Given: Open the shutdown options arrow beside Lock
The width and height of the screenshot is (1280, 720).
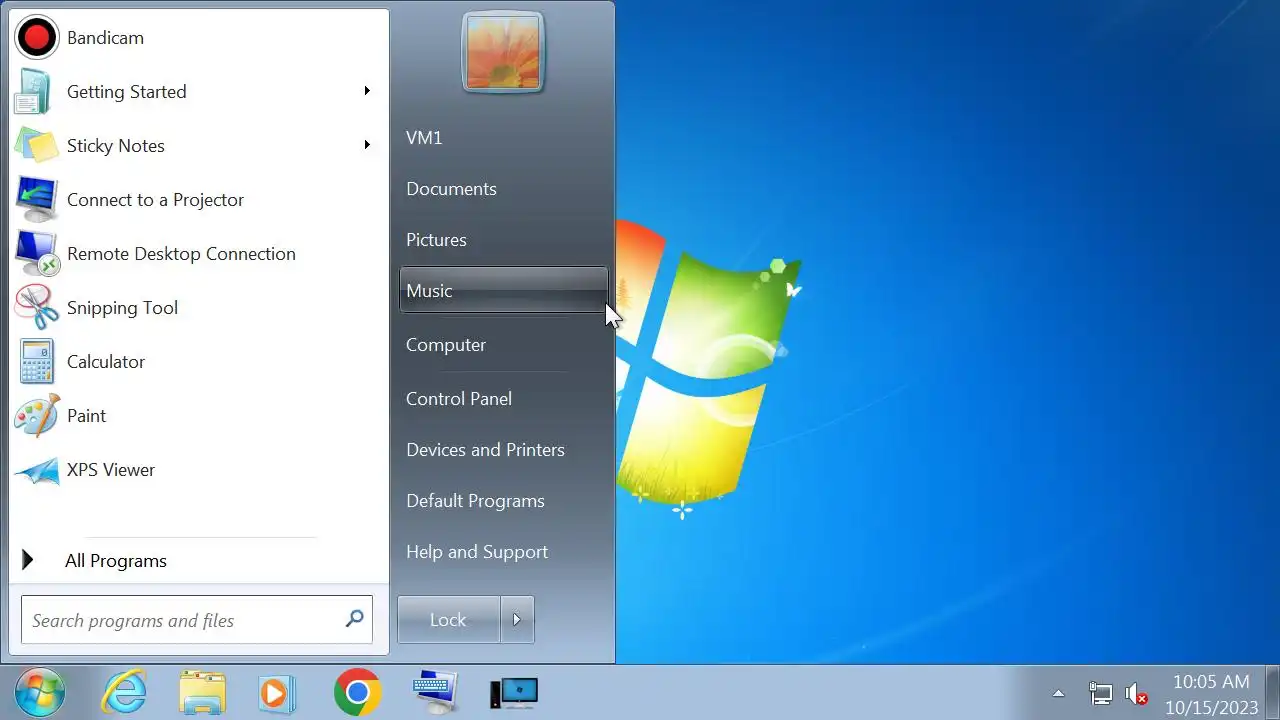Looking at the screenshot, I should [x=517, y=620].
